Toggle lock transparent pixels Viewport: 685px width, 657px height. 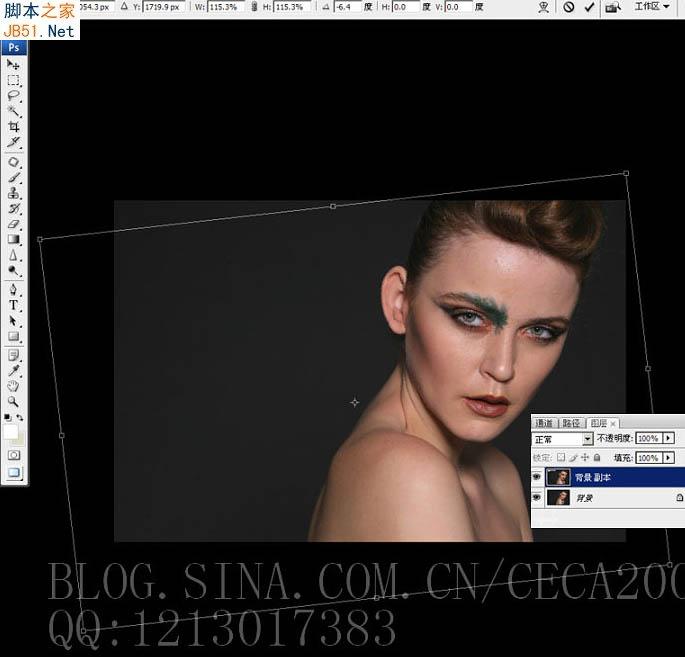(x=561, y=457)
